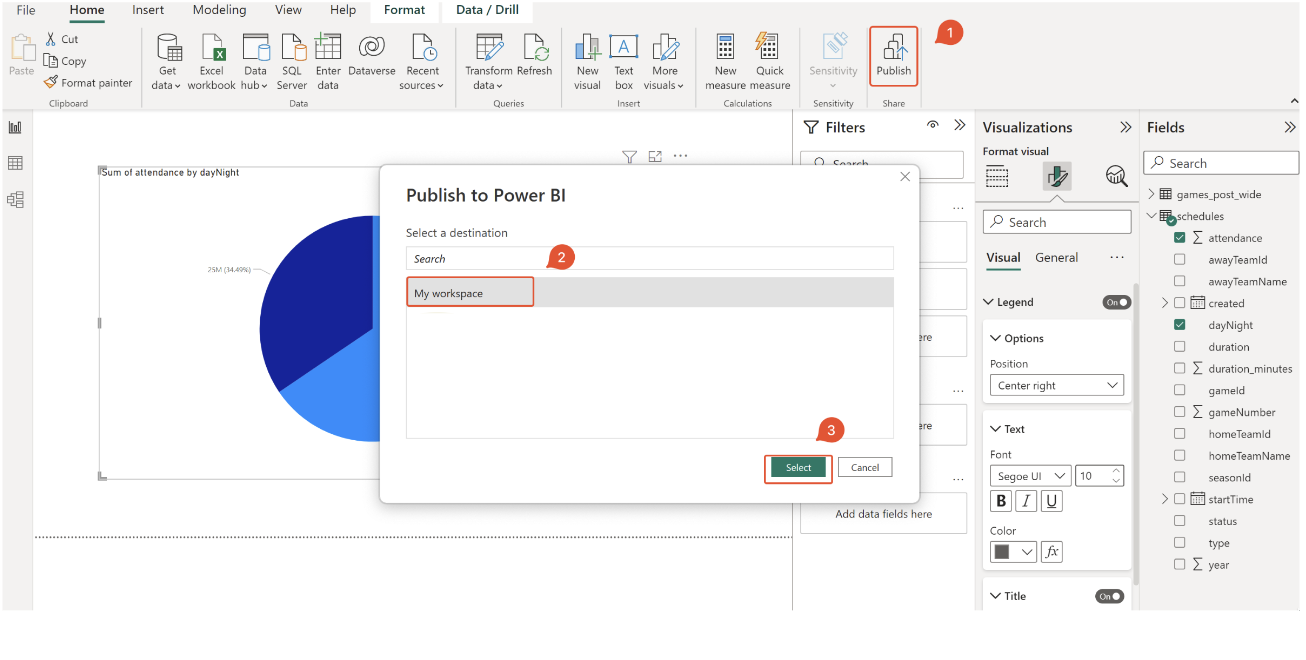1306x660 pixels.
Task: Choose My workspace destination
Action: pyautogui.click(x=649, y=293)
